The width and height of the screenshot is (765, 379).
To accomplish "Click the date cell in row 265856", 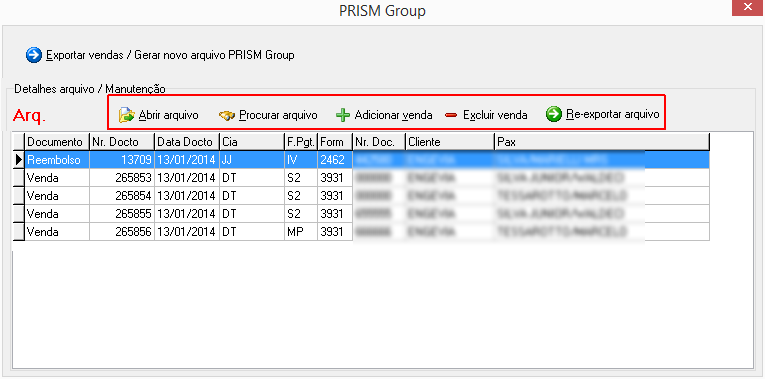I will 187,232.
